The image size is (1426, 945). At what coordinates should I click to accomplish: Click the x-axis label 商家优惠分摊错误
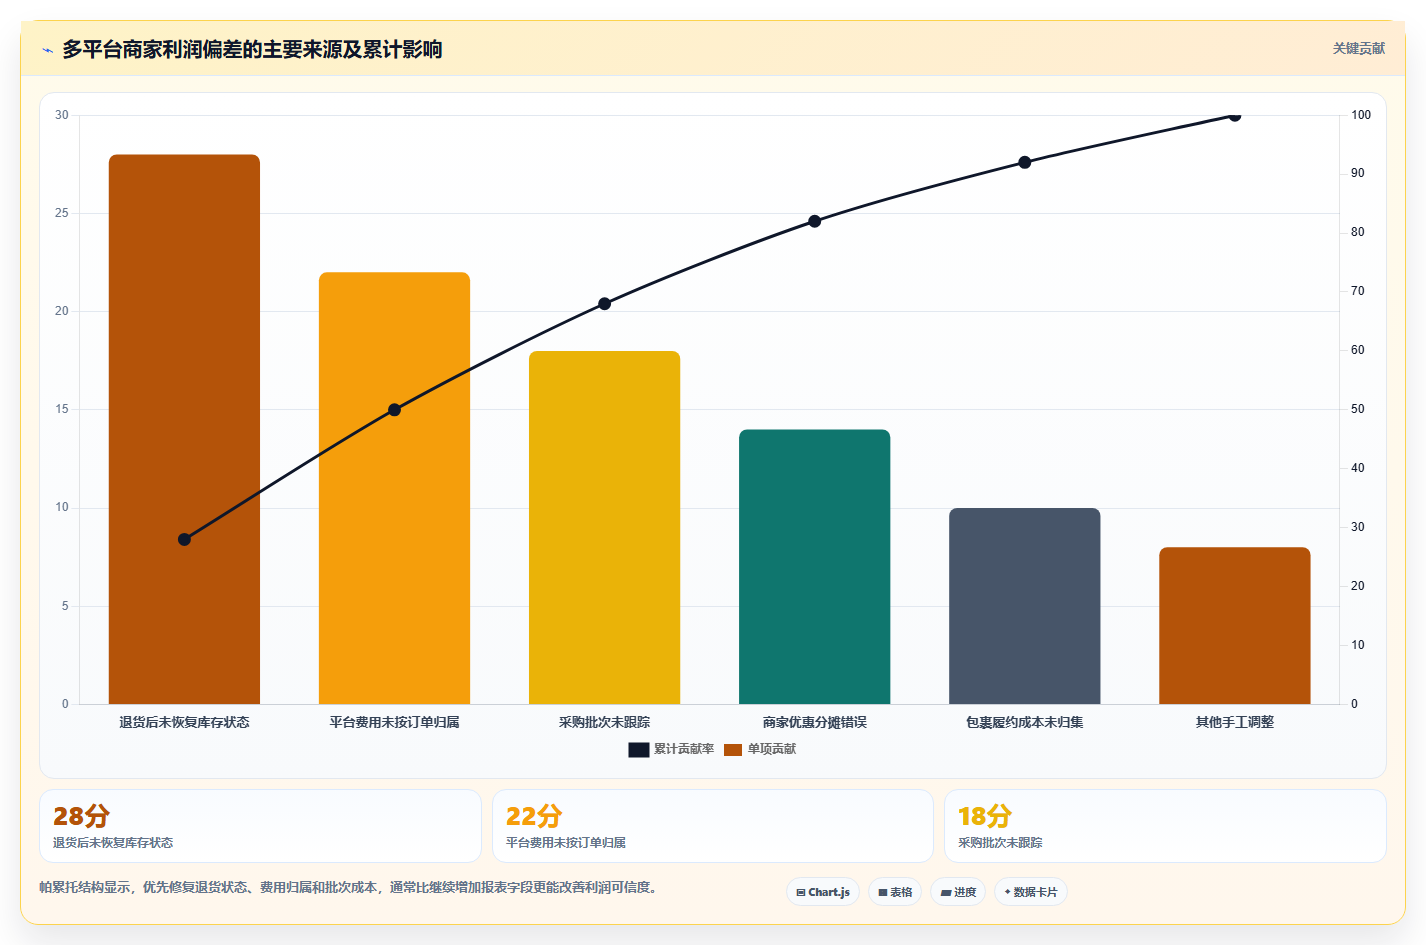[814, 722]
